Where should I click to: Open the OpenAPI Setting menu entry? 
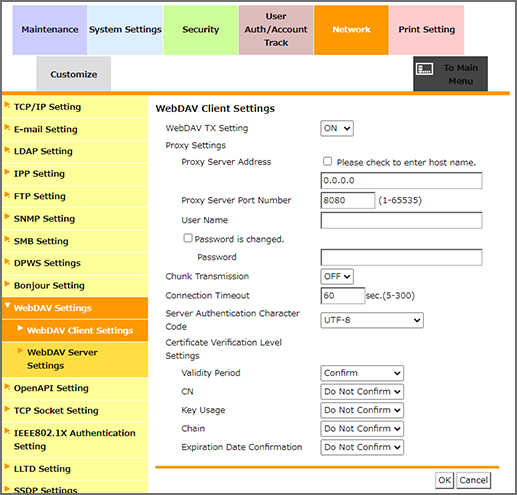[x=75, y=388]
